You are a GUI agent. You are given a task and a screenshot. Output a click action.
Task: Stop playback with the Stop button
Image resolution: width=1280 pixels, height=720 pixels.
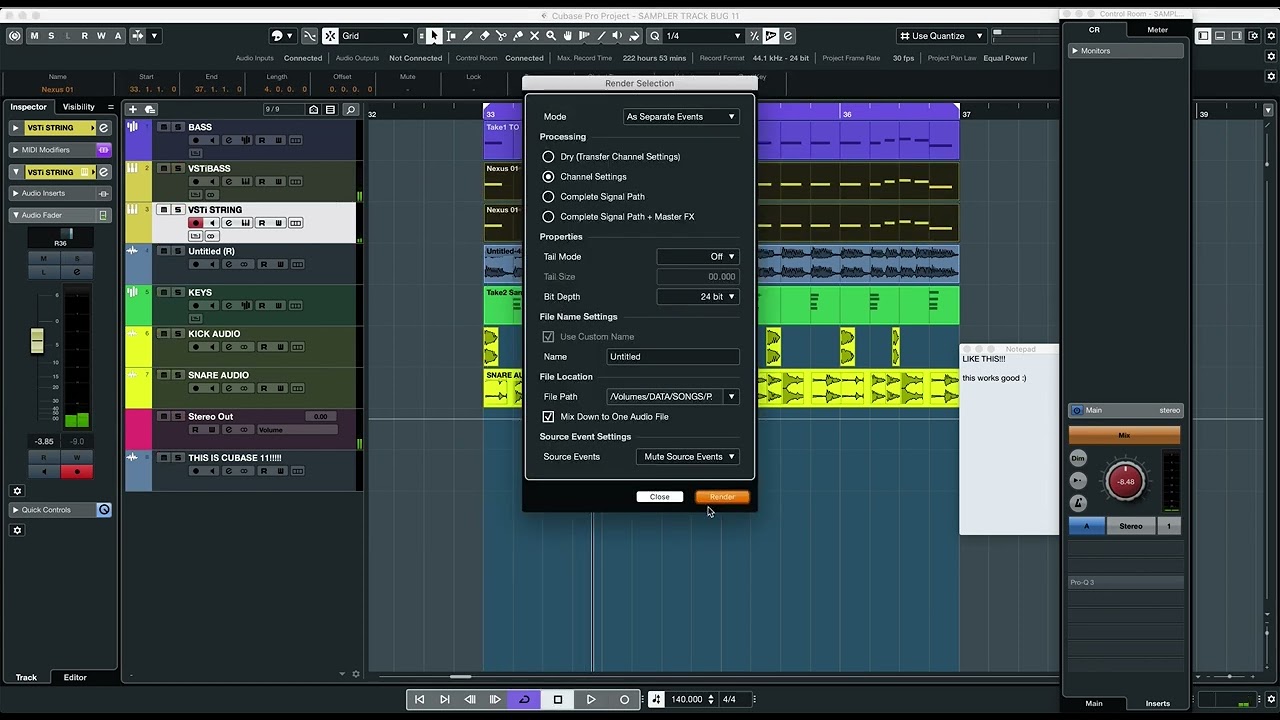point(558,699)
